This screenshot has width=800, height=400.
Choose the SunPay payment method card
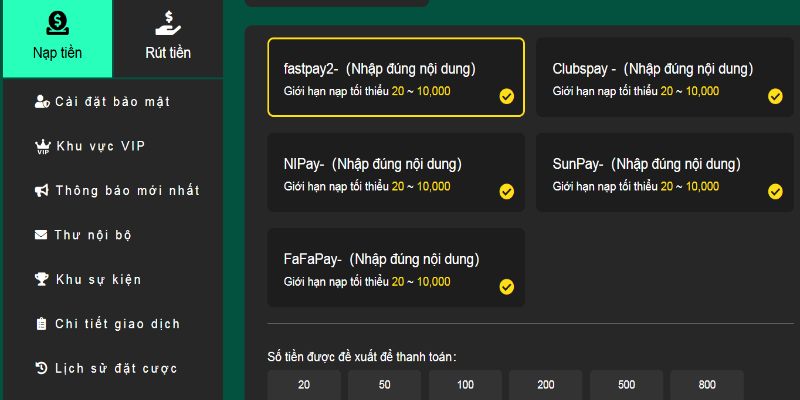click(x=665, y=172)
